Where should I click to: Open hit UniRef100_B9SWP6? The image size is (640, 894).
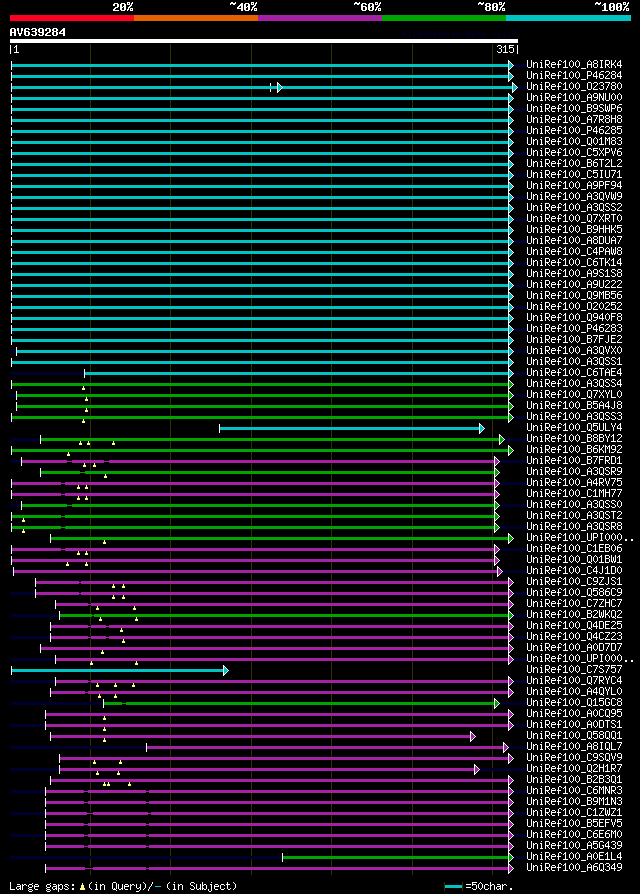(x=574, y=108)
